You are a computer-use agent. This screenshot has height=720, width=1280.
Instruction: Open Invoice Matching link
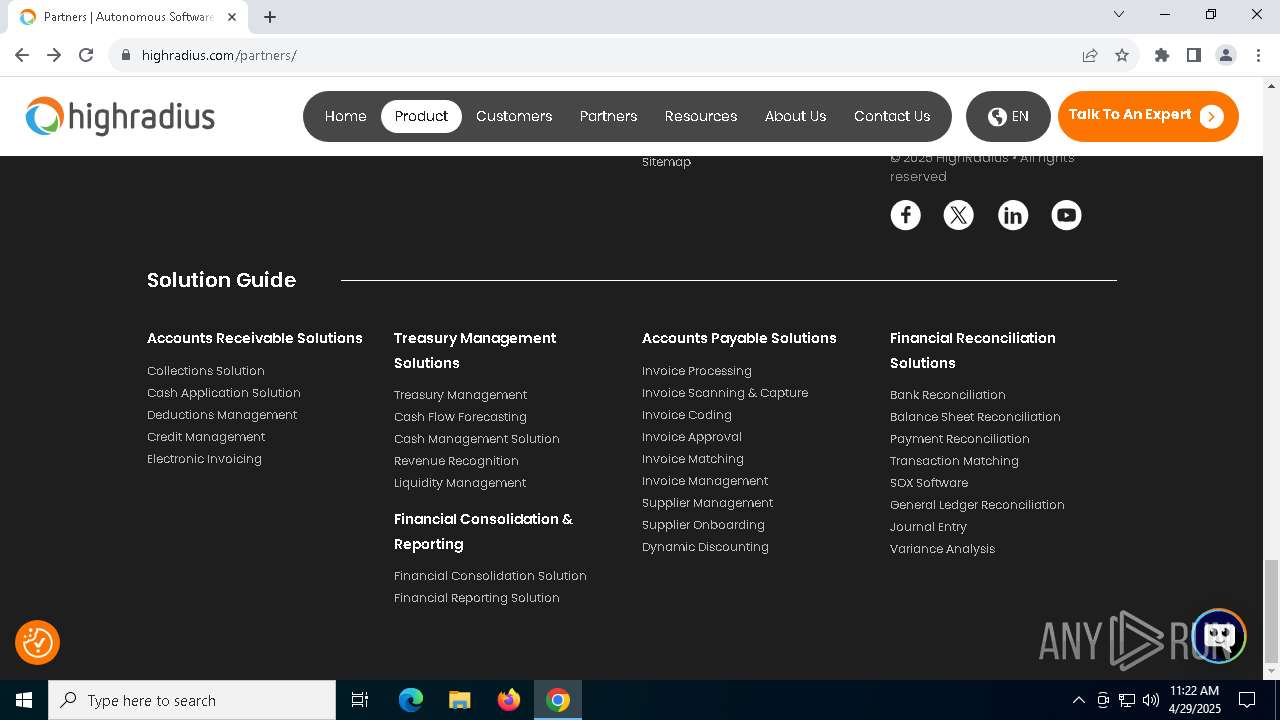(693, 459)
